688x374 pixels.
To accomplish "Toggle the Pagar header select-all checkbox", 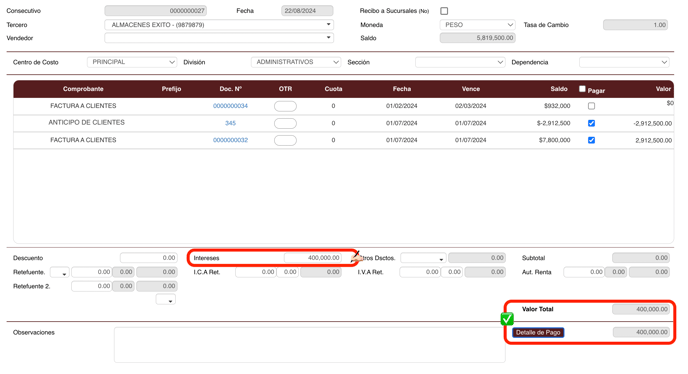I will [x=582, y=89].
